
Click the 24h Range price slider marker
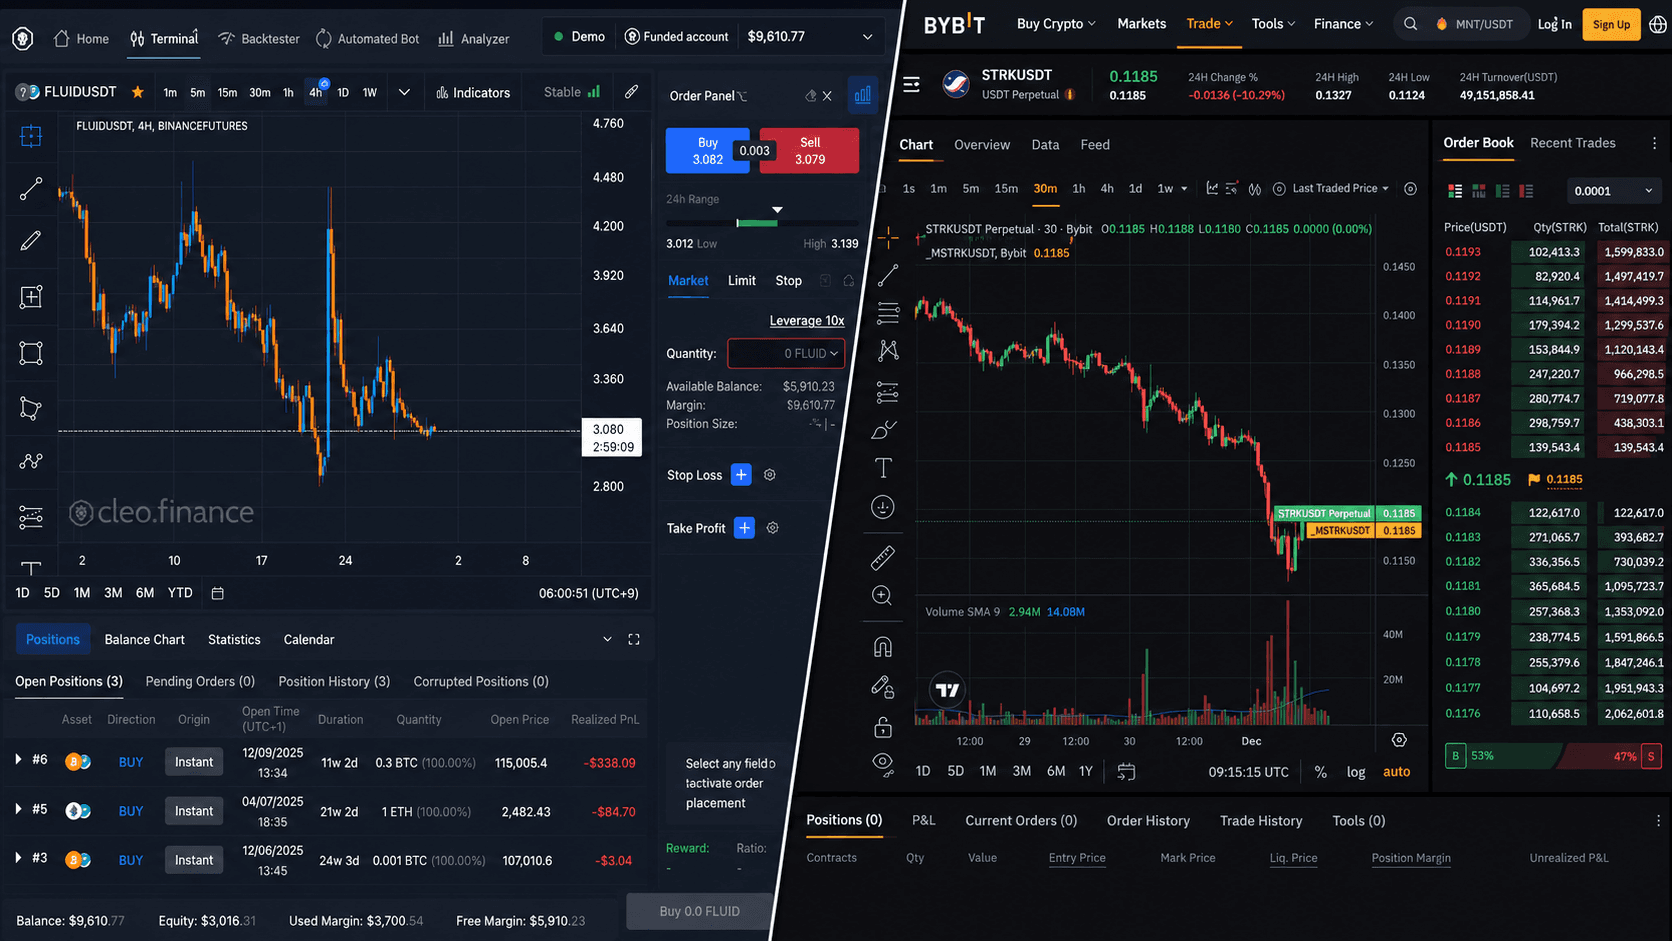(x=777, y=210)
